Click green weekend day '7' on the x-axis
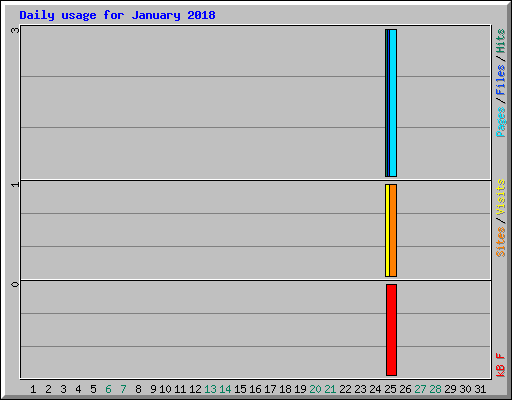Viewport: 512px width, 400px height. coord(123,389)
